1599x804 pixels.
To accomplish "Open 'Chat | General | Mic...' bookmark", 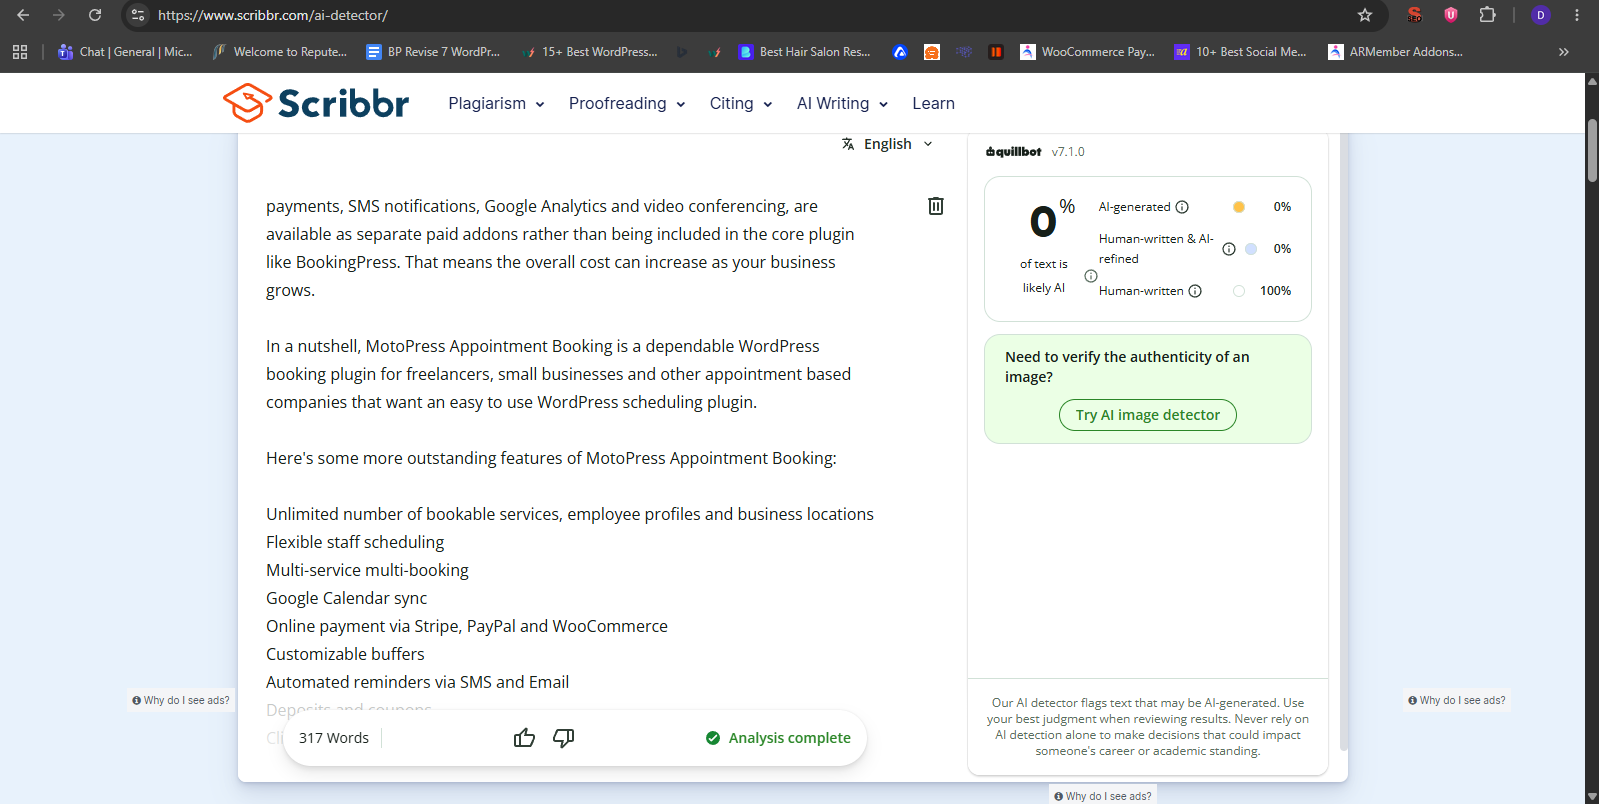I will 125,52.
